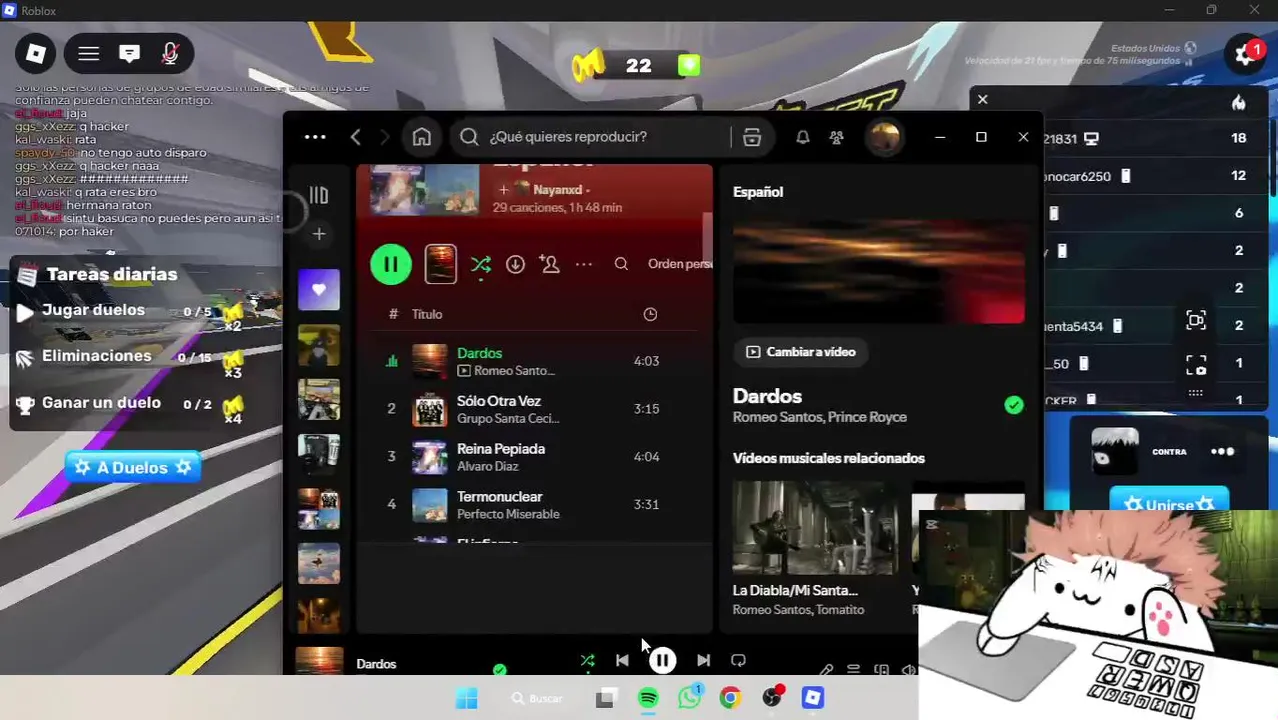Viewport: 1278px width, 720px height.
Task: Open Roblox hamburger menu
Action: tap(89, 54)
